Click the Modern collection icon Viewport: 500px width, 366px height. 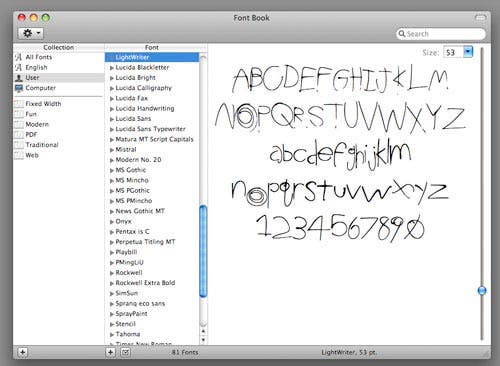19,124
